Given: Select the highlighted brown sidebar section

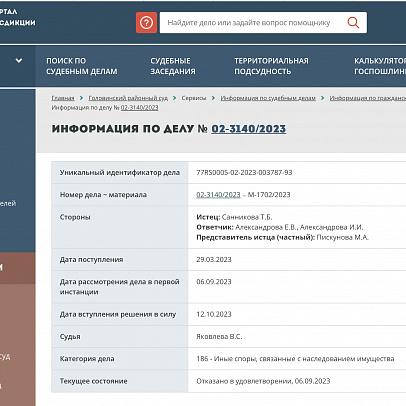Looking at the screenshot, I should tap(18, 268).
